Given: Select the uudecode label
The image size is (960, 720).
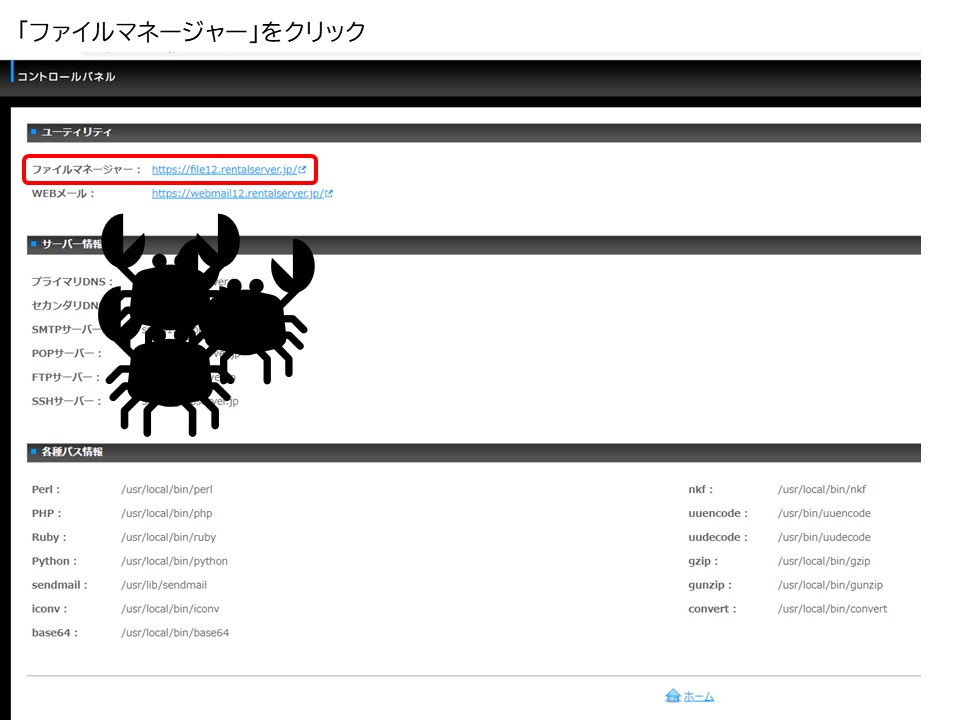Looking at the screenshot, I should (718, 537).
